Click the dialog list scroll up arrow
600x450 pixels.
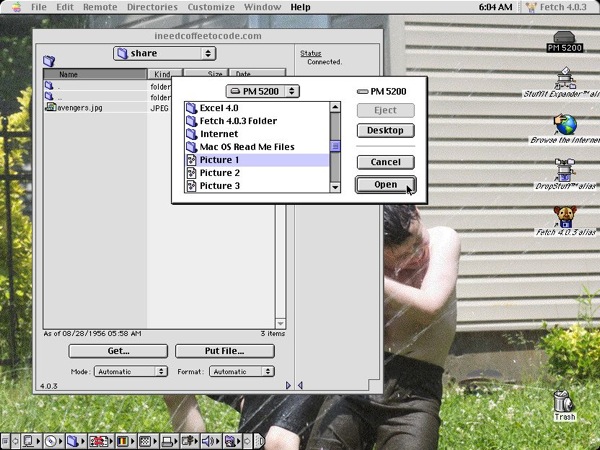[335, 107]
